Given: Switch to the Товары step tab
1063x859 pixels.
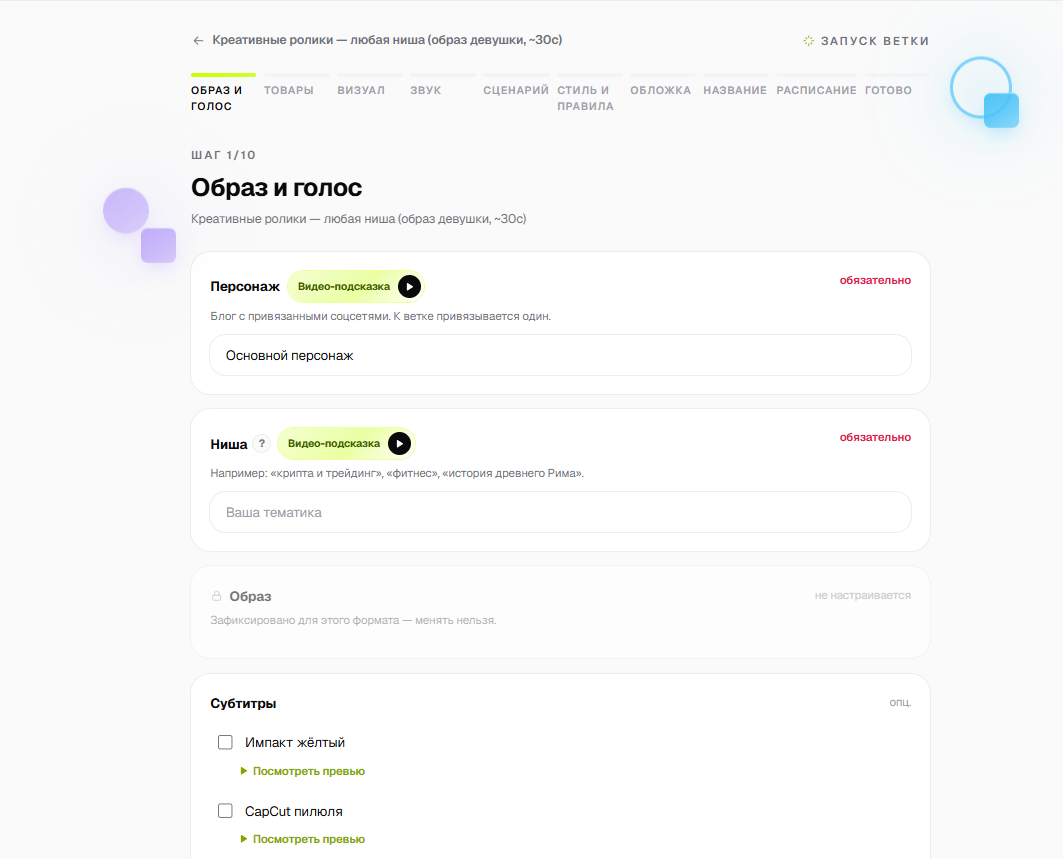Looking at the screenshot, I should pos(289,90).
